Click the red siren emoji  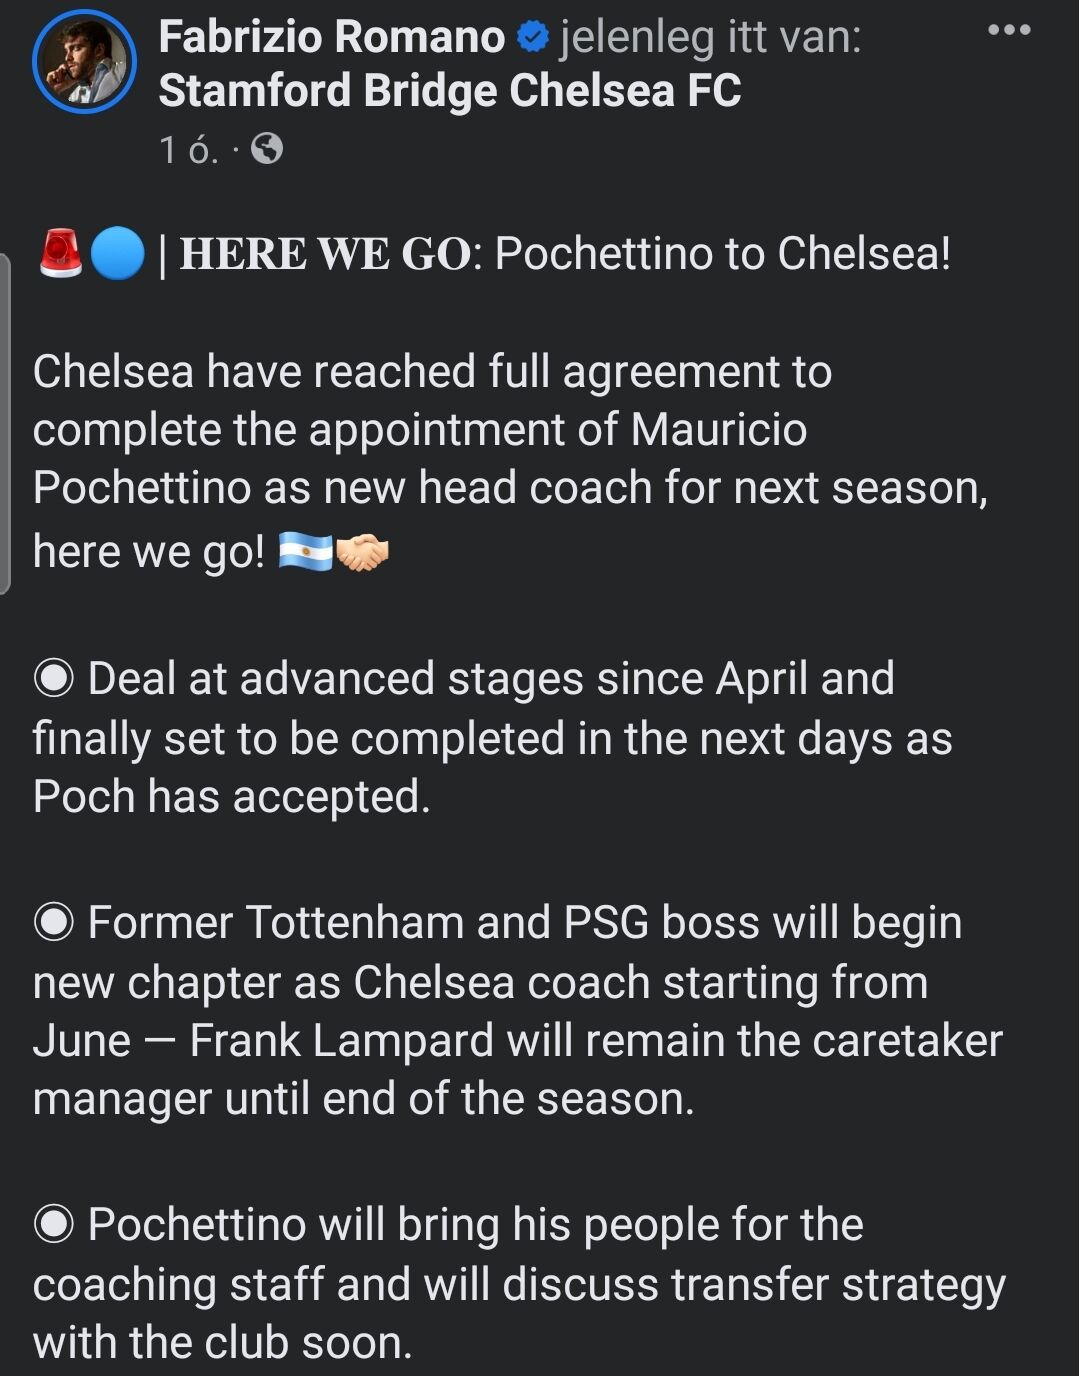click(x=60, y=253)
